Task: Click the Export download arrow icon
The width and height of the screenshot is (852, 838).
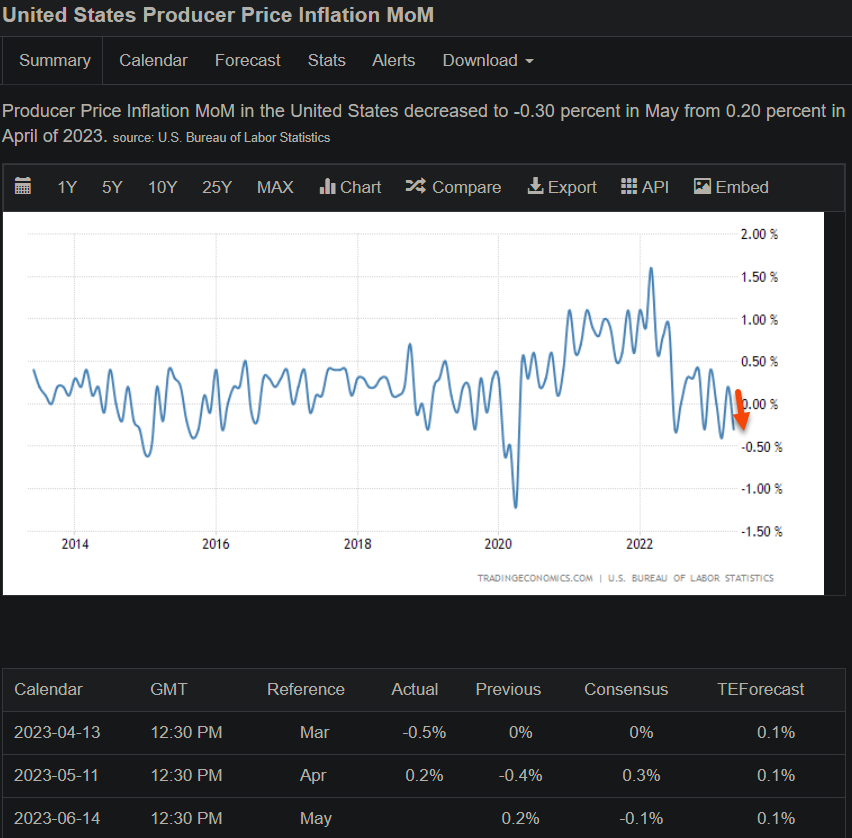Action: 535,187
